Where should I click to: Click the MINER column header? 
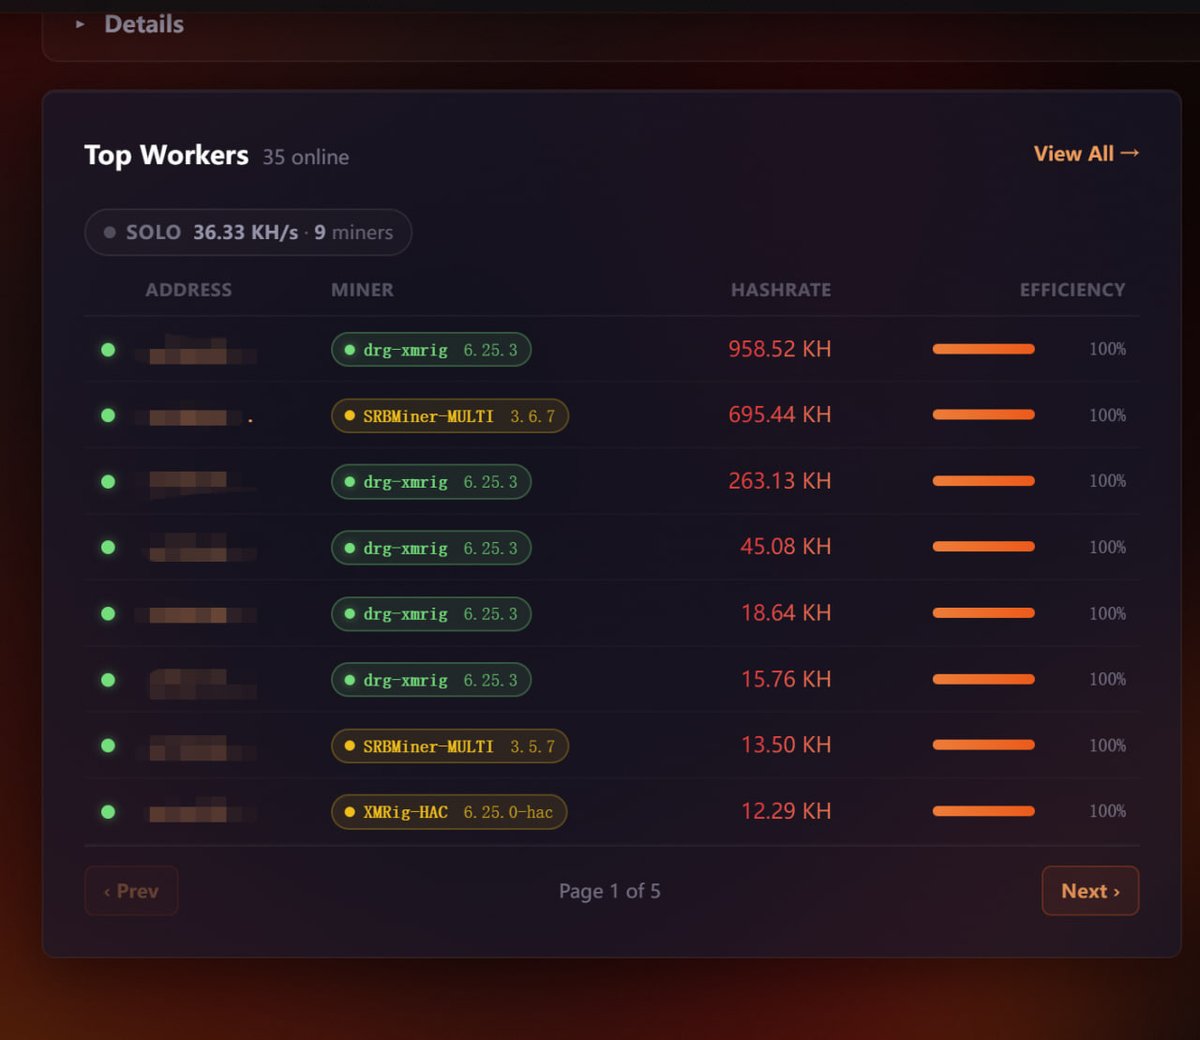click(x=362, y=290)
